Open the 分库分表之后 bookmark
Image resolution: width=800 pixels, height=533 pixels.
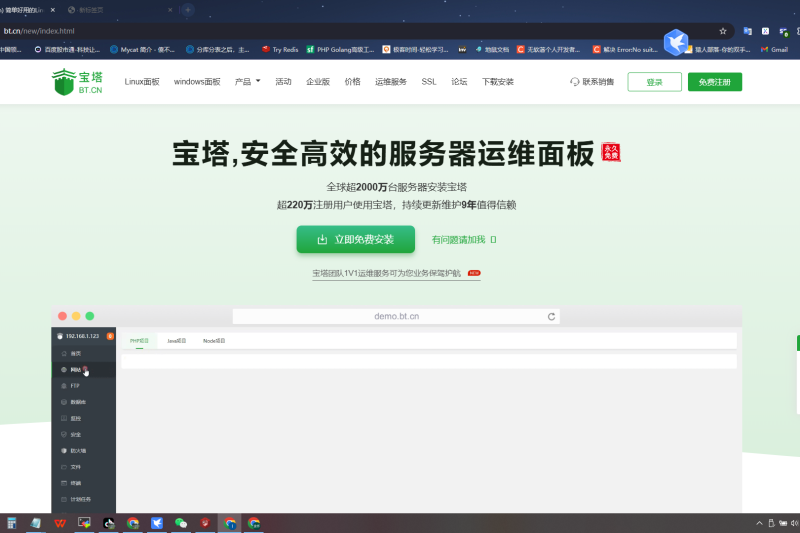(x=218, y=49)
